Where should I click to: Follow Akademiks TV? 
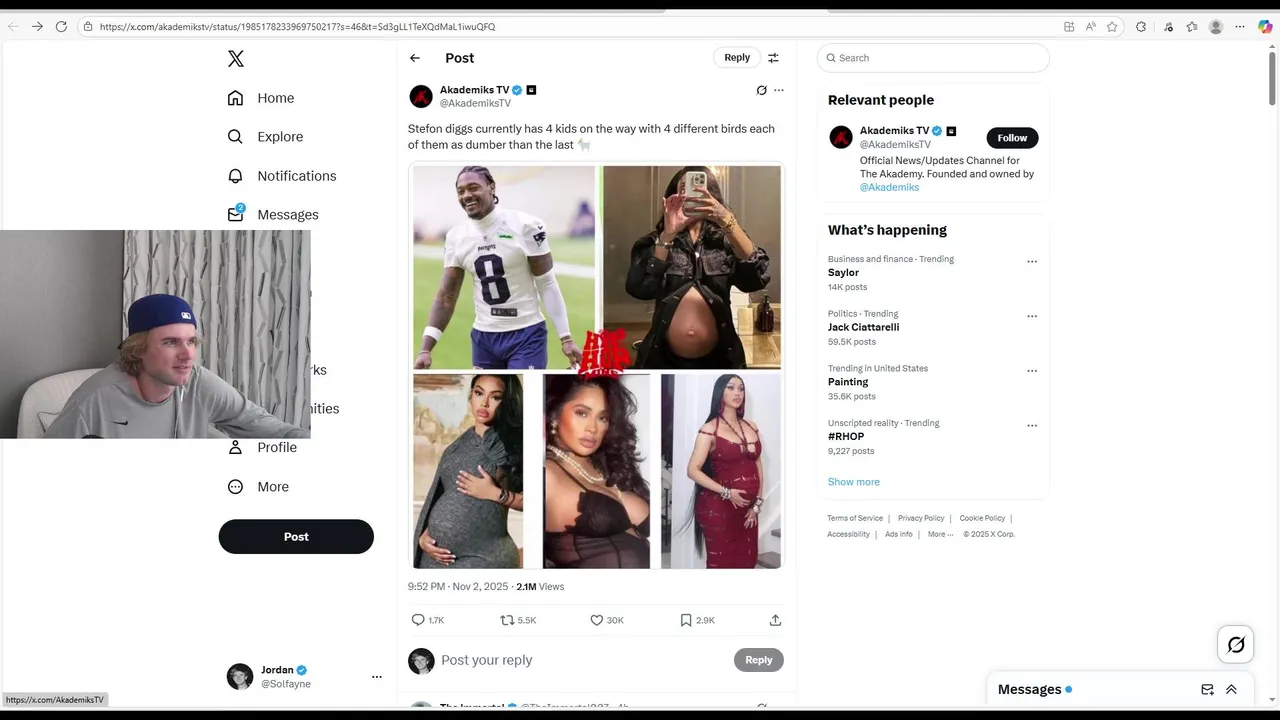pyautogui.click(x=1012, y=138)
